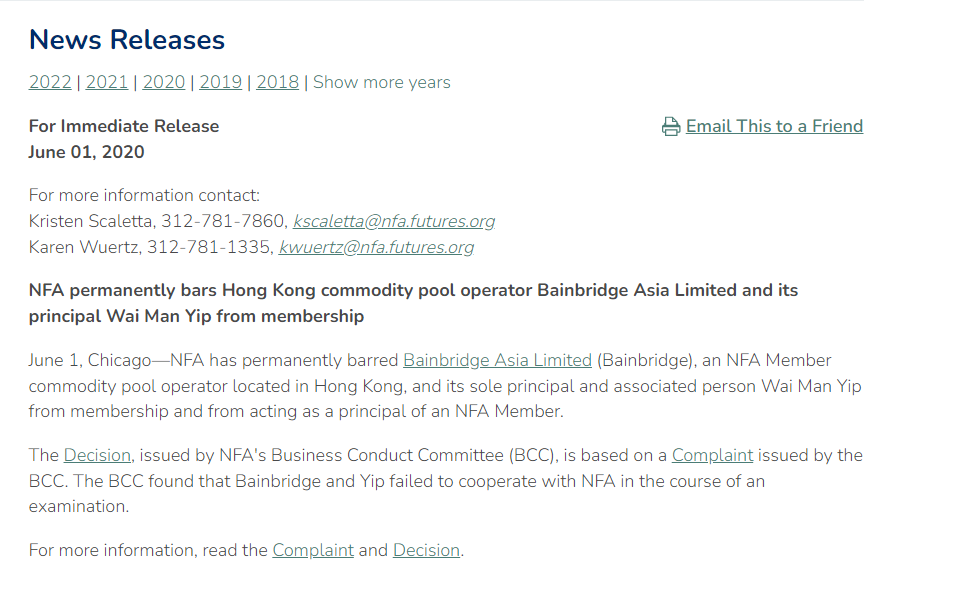Click the June 01, 2020 release date
Screen dimensions: 968x613
(87, 153)
